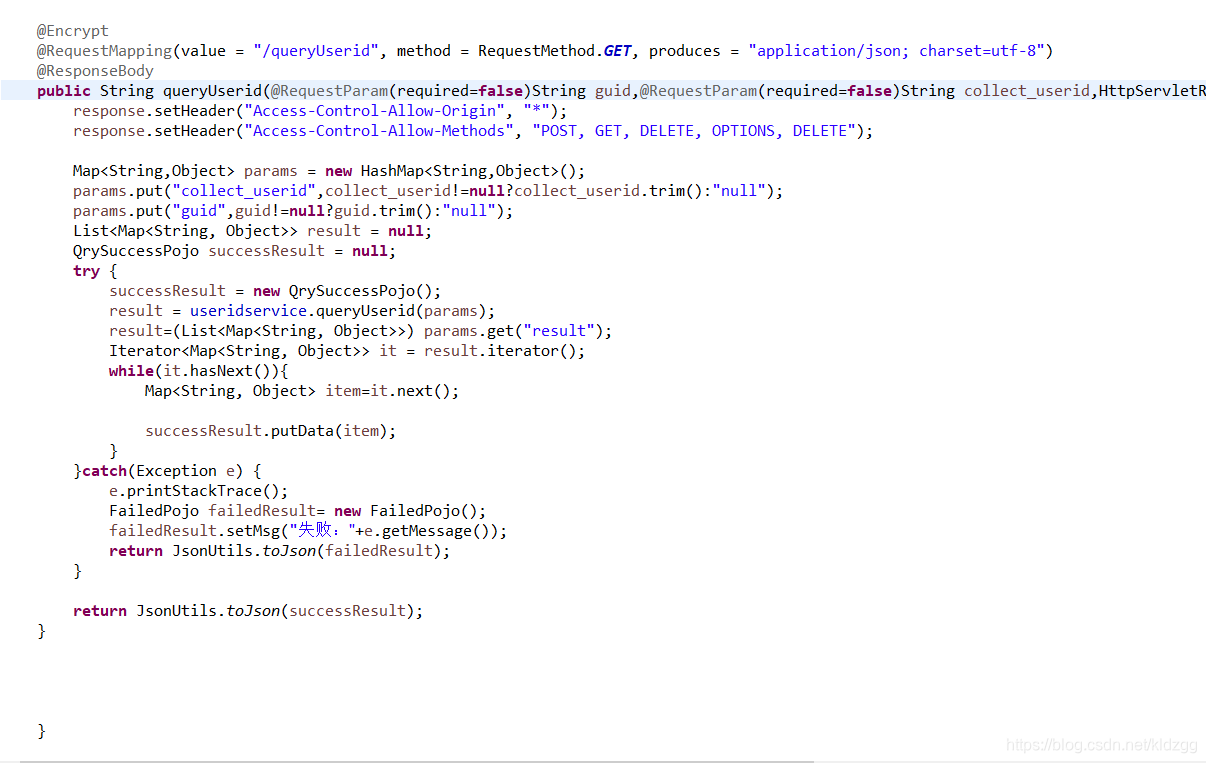This screenshot has width=1206, height=763.
Task: Click the first @RequestParam(required=false) annotation before guid
Action: coord(401,91)
